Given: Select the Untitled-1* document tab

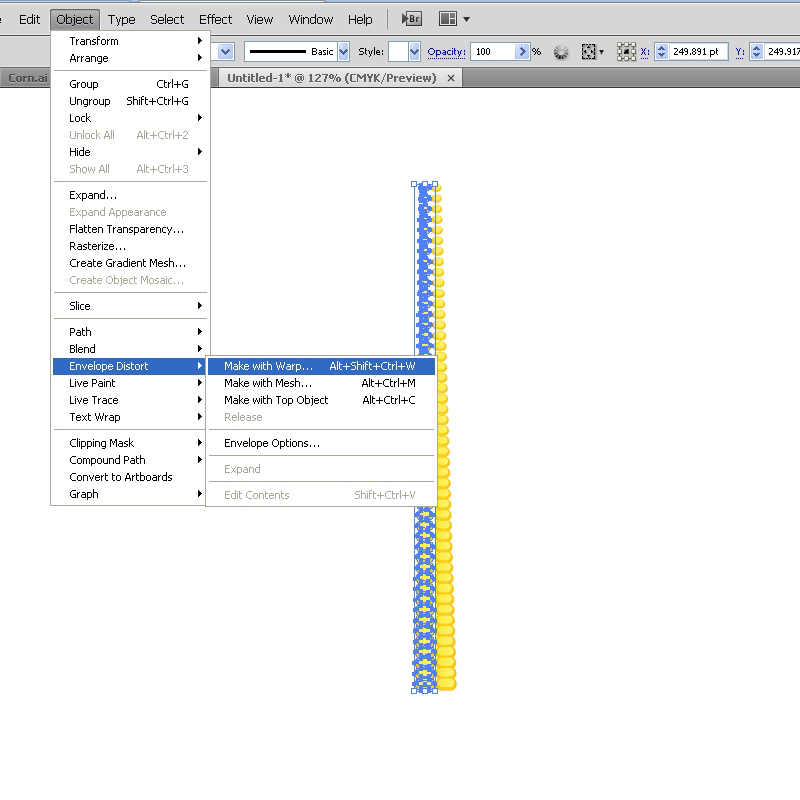Looking at the screenshot, I should (x=332, y=78).
